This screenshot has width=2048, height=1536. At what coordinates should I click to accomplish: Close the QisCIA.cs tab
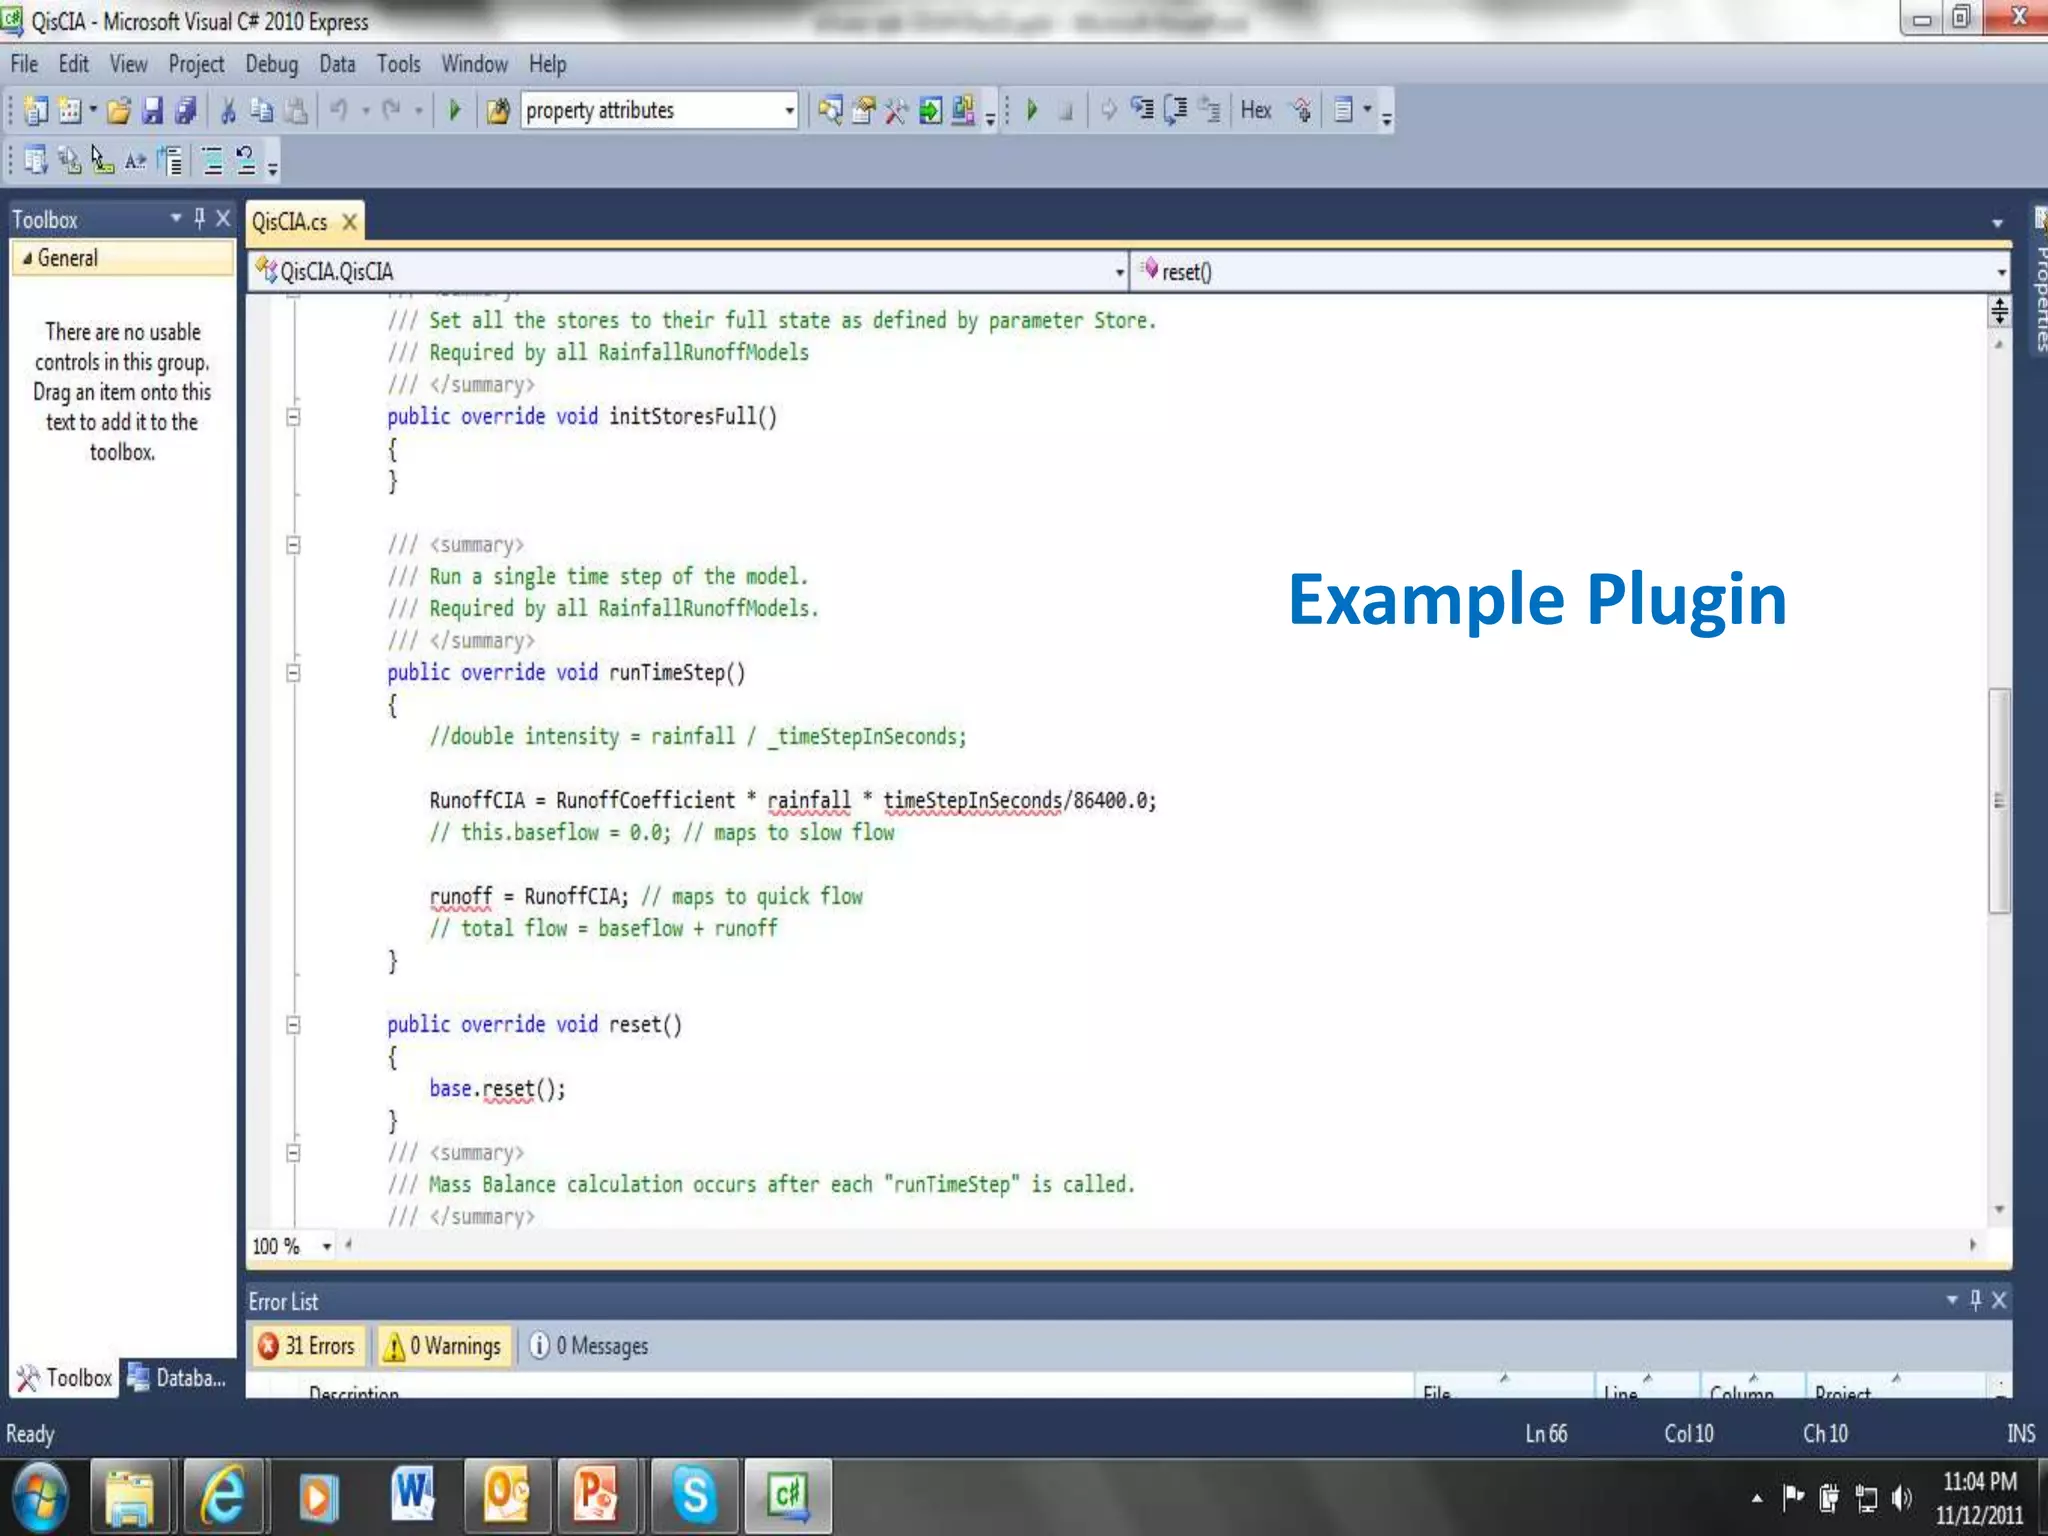pyautogui.click(x=349, y=222)
